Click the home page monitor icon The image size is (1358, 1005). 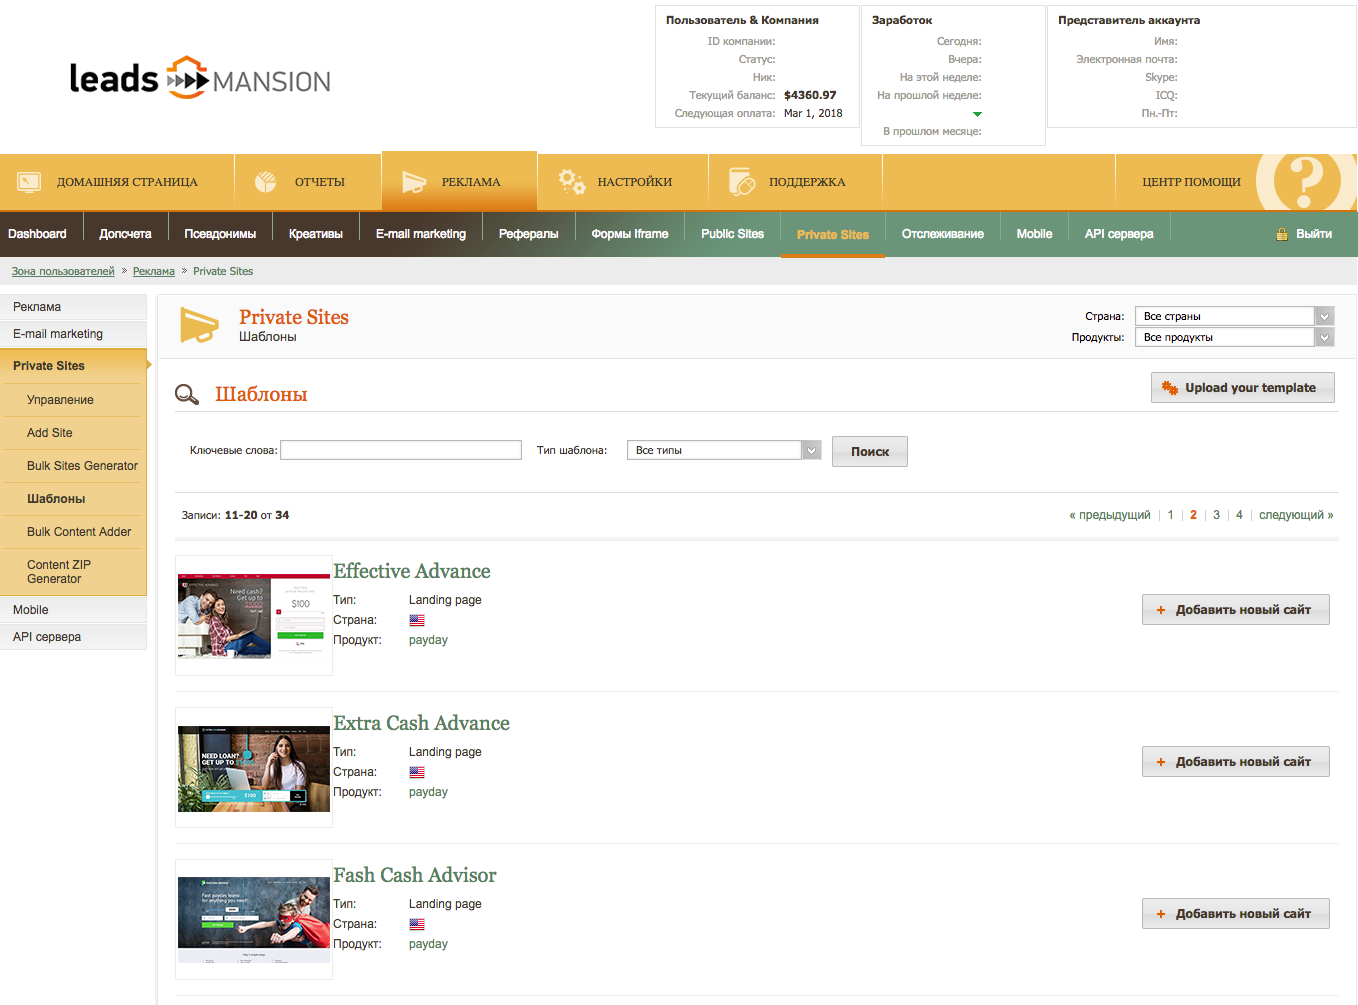(x=29, y=182)
